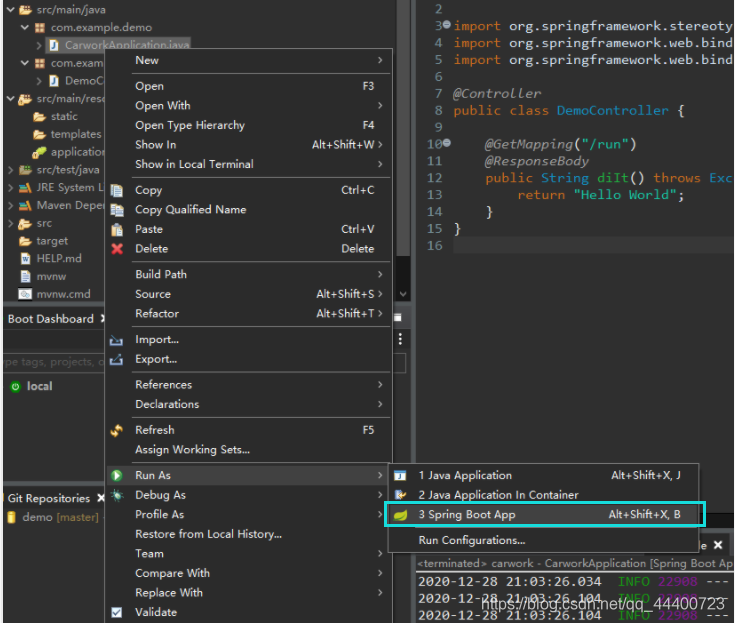
Task: Open Run Configurations dialog
Action: coord(544,540)
